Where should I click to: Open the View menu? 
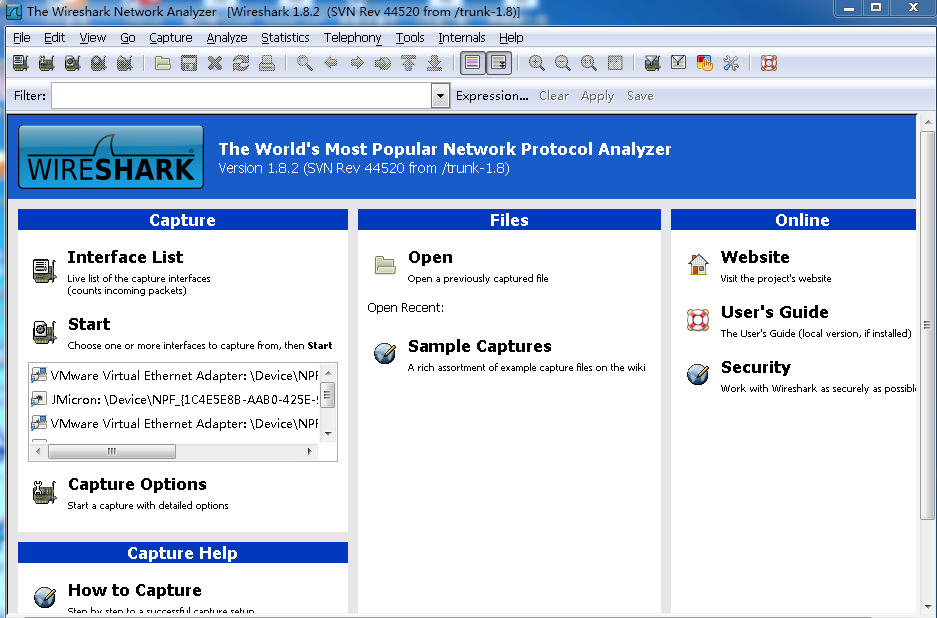pos(93,38)
